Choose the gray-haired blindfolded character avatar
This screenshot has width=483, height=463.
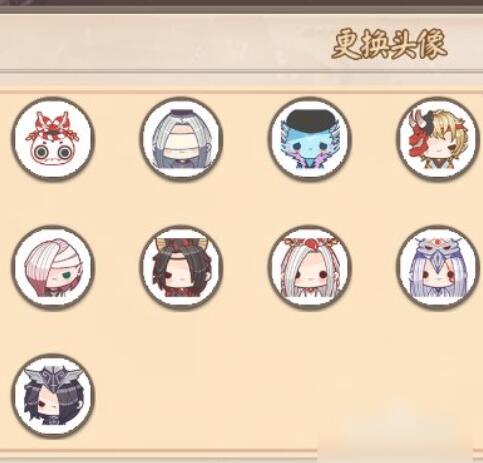point(181,139)
